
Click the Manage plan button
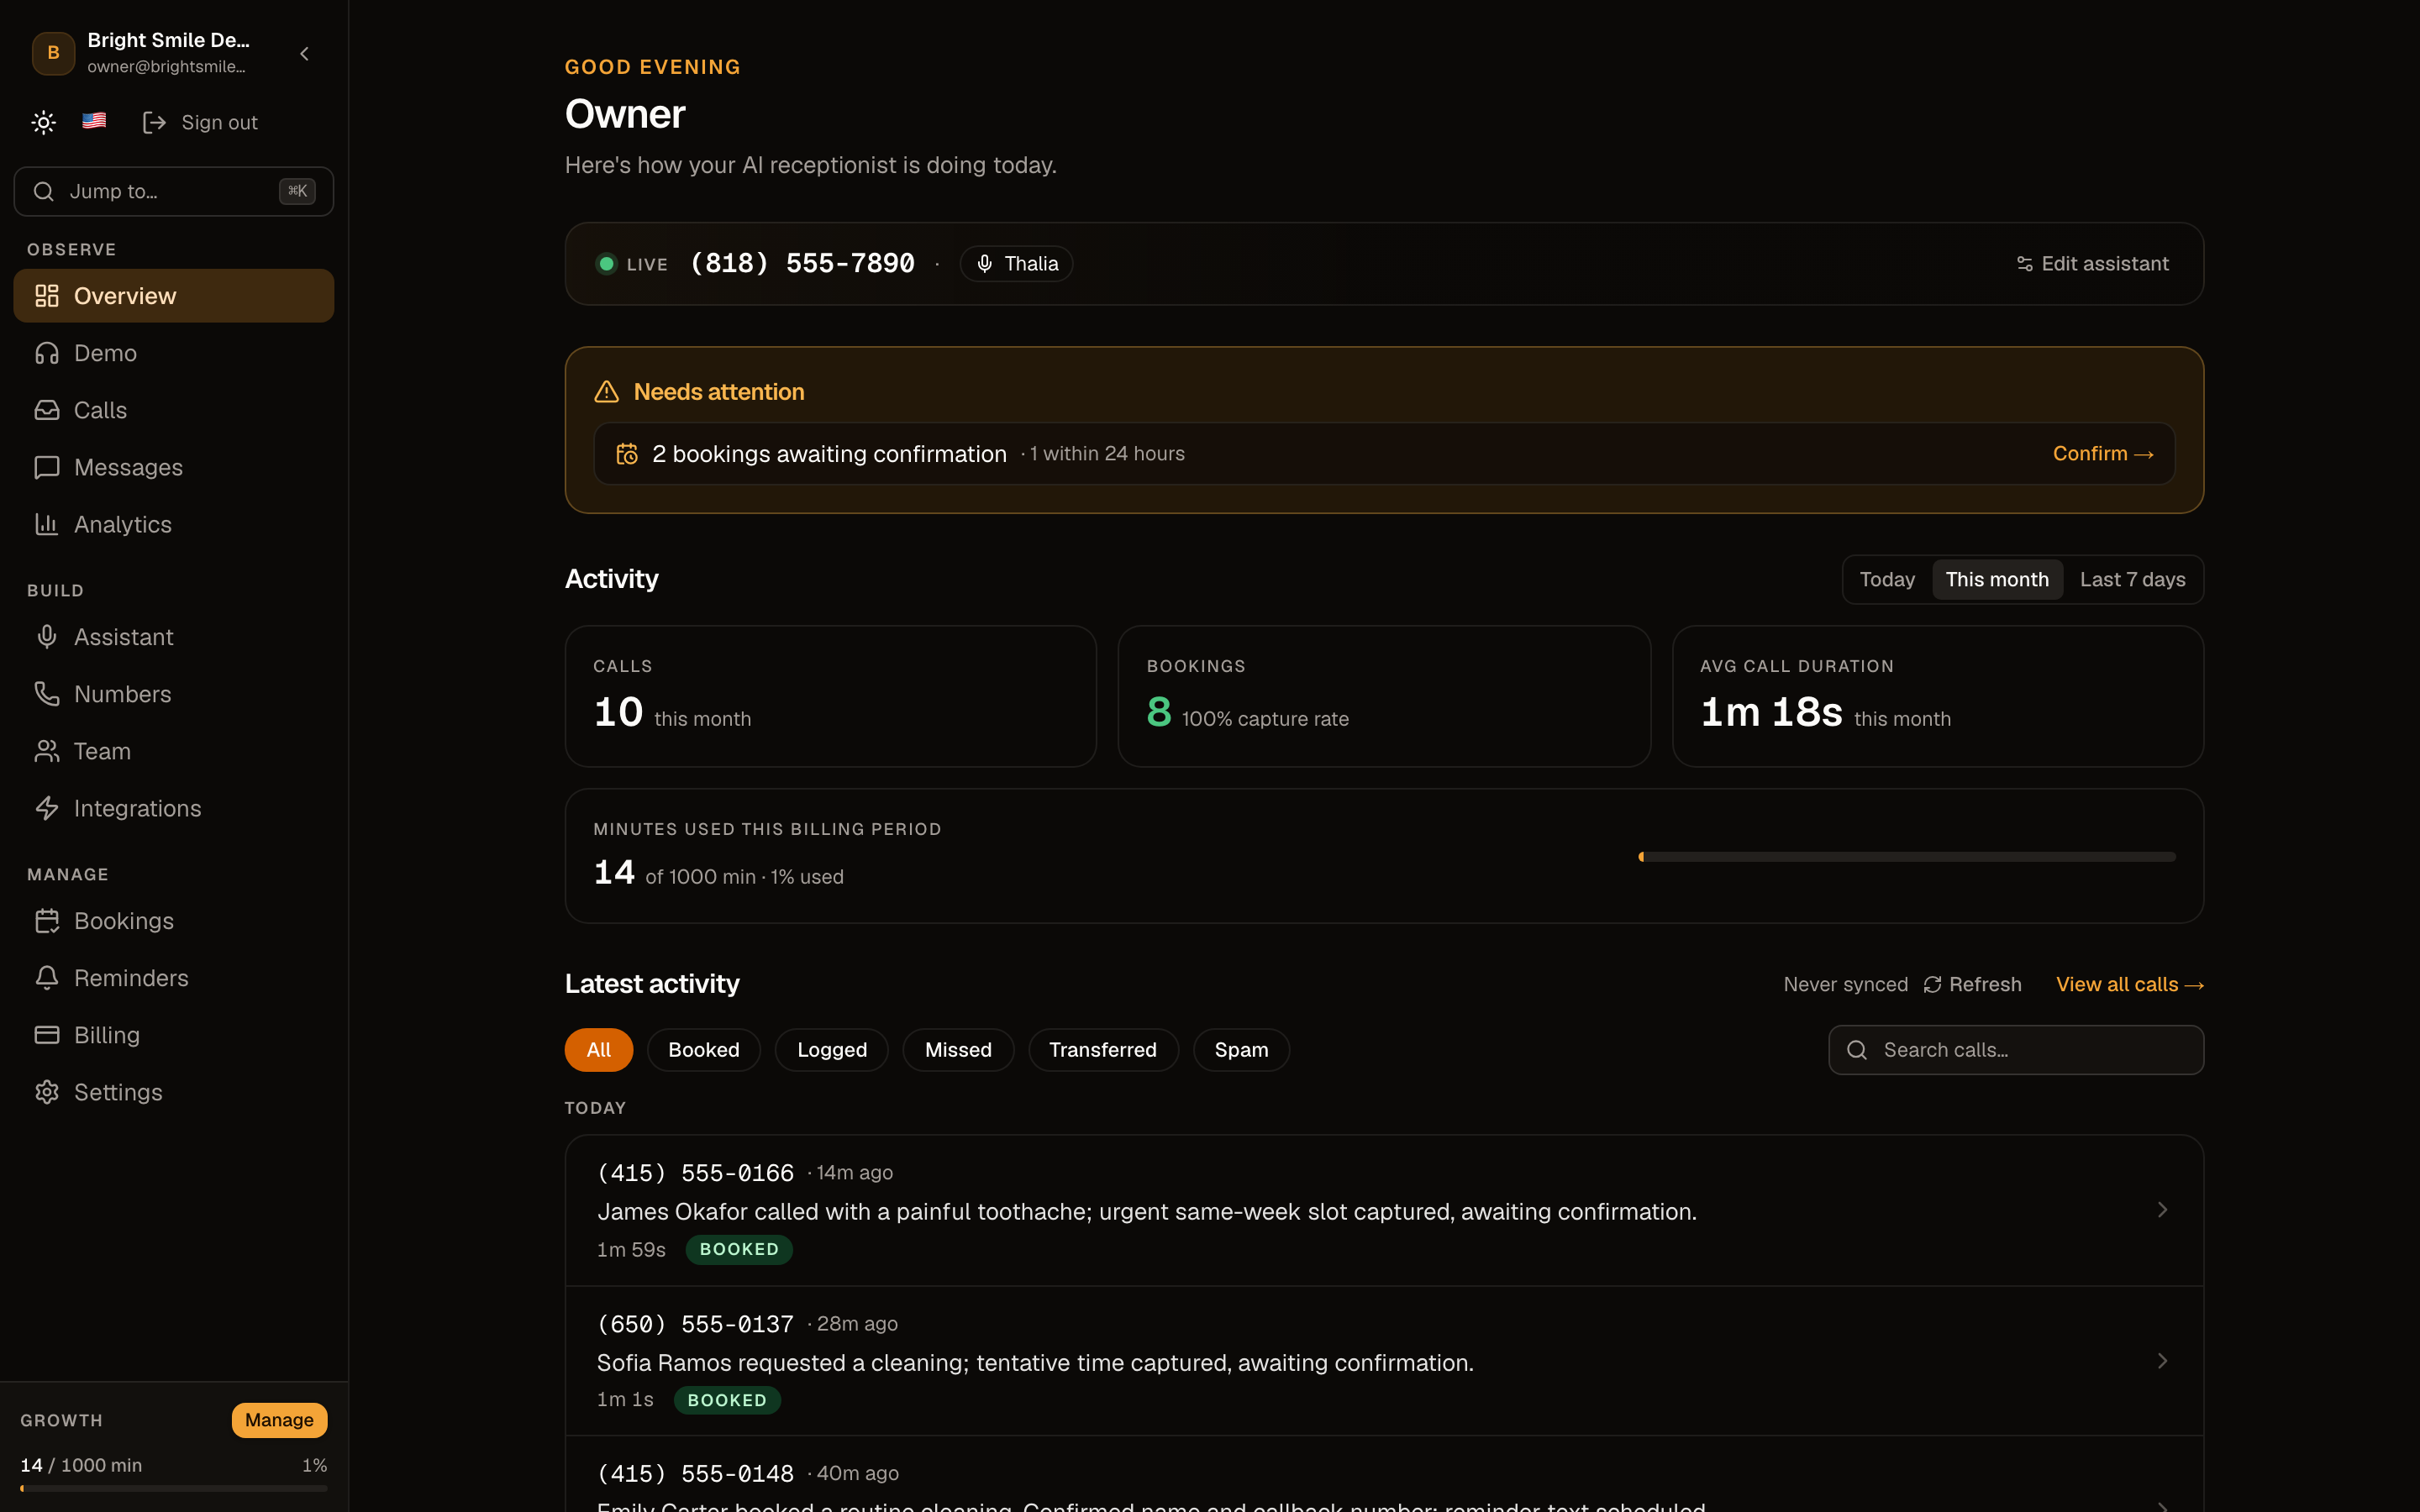pos(279,1420)
